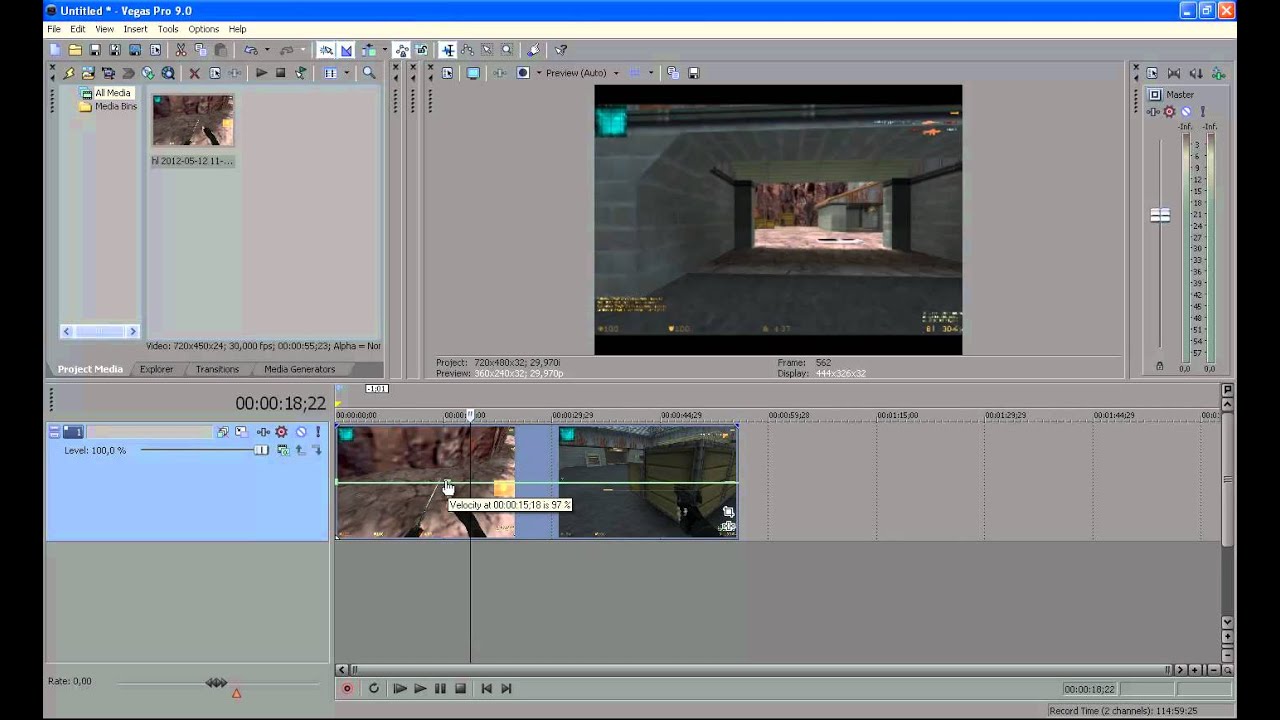Click the Record button in transport bar

click(347, 688)
